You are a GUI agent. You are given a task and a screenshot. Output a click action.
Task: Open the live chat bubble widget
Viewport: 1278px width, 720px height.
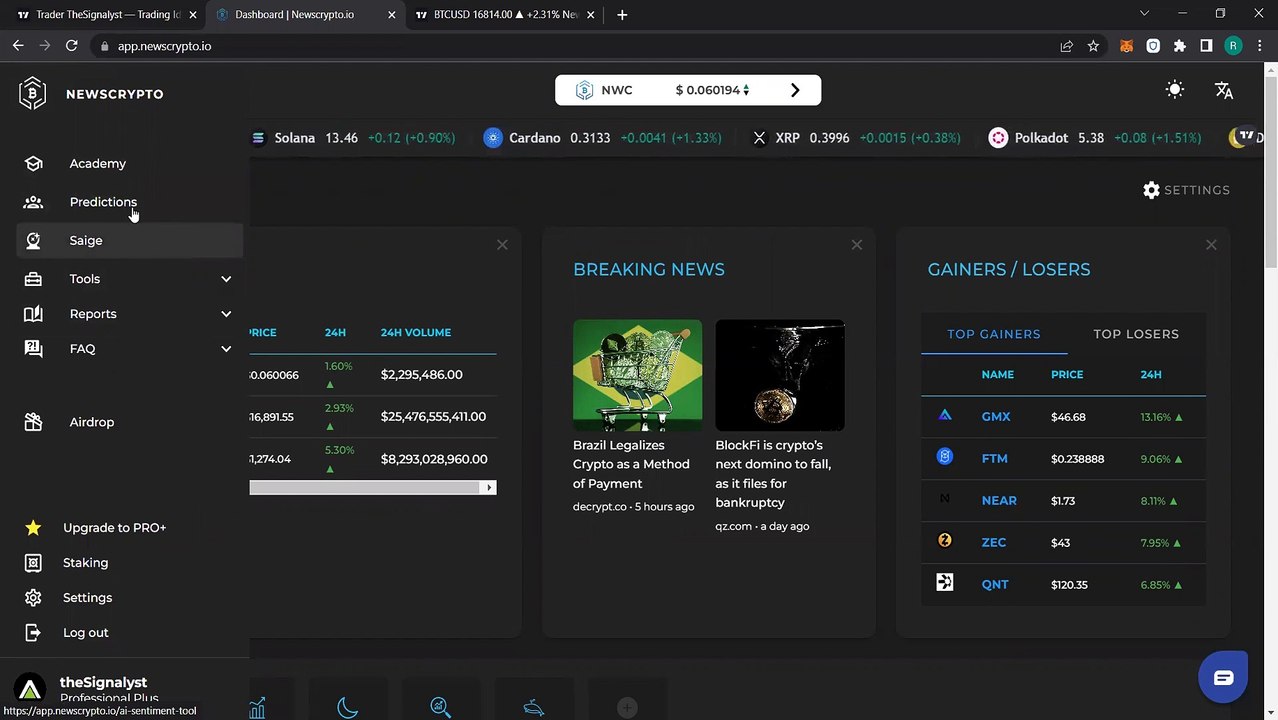(1223, 678)
